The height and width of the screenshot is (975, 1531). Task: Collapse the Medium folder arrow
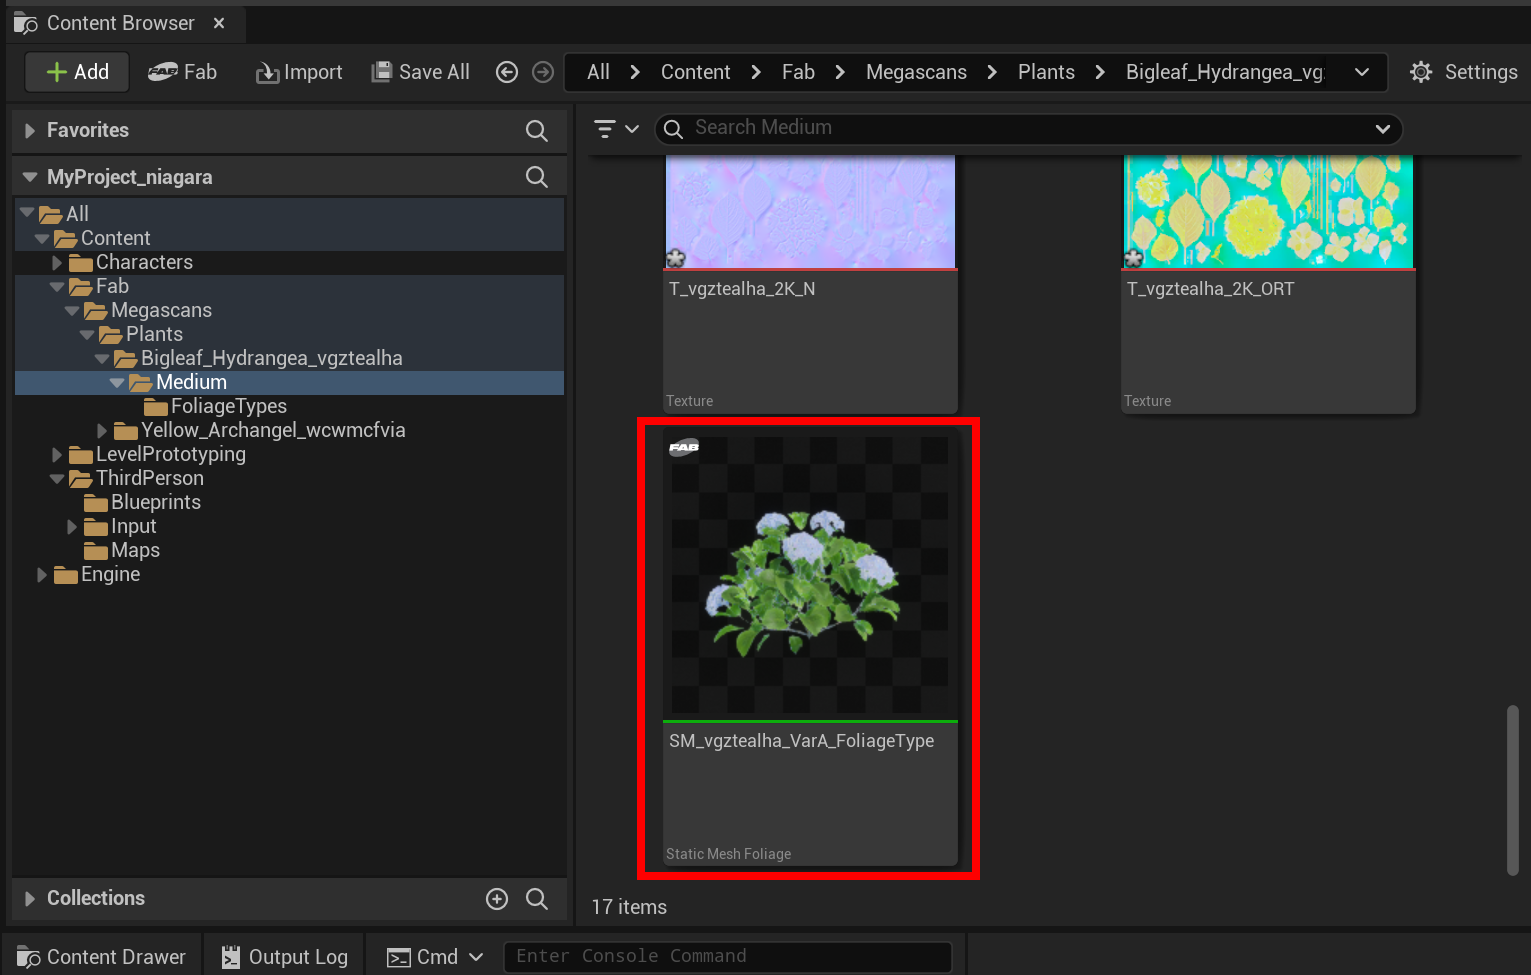pos(117,382)
